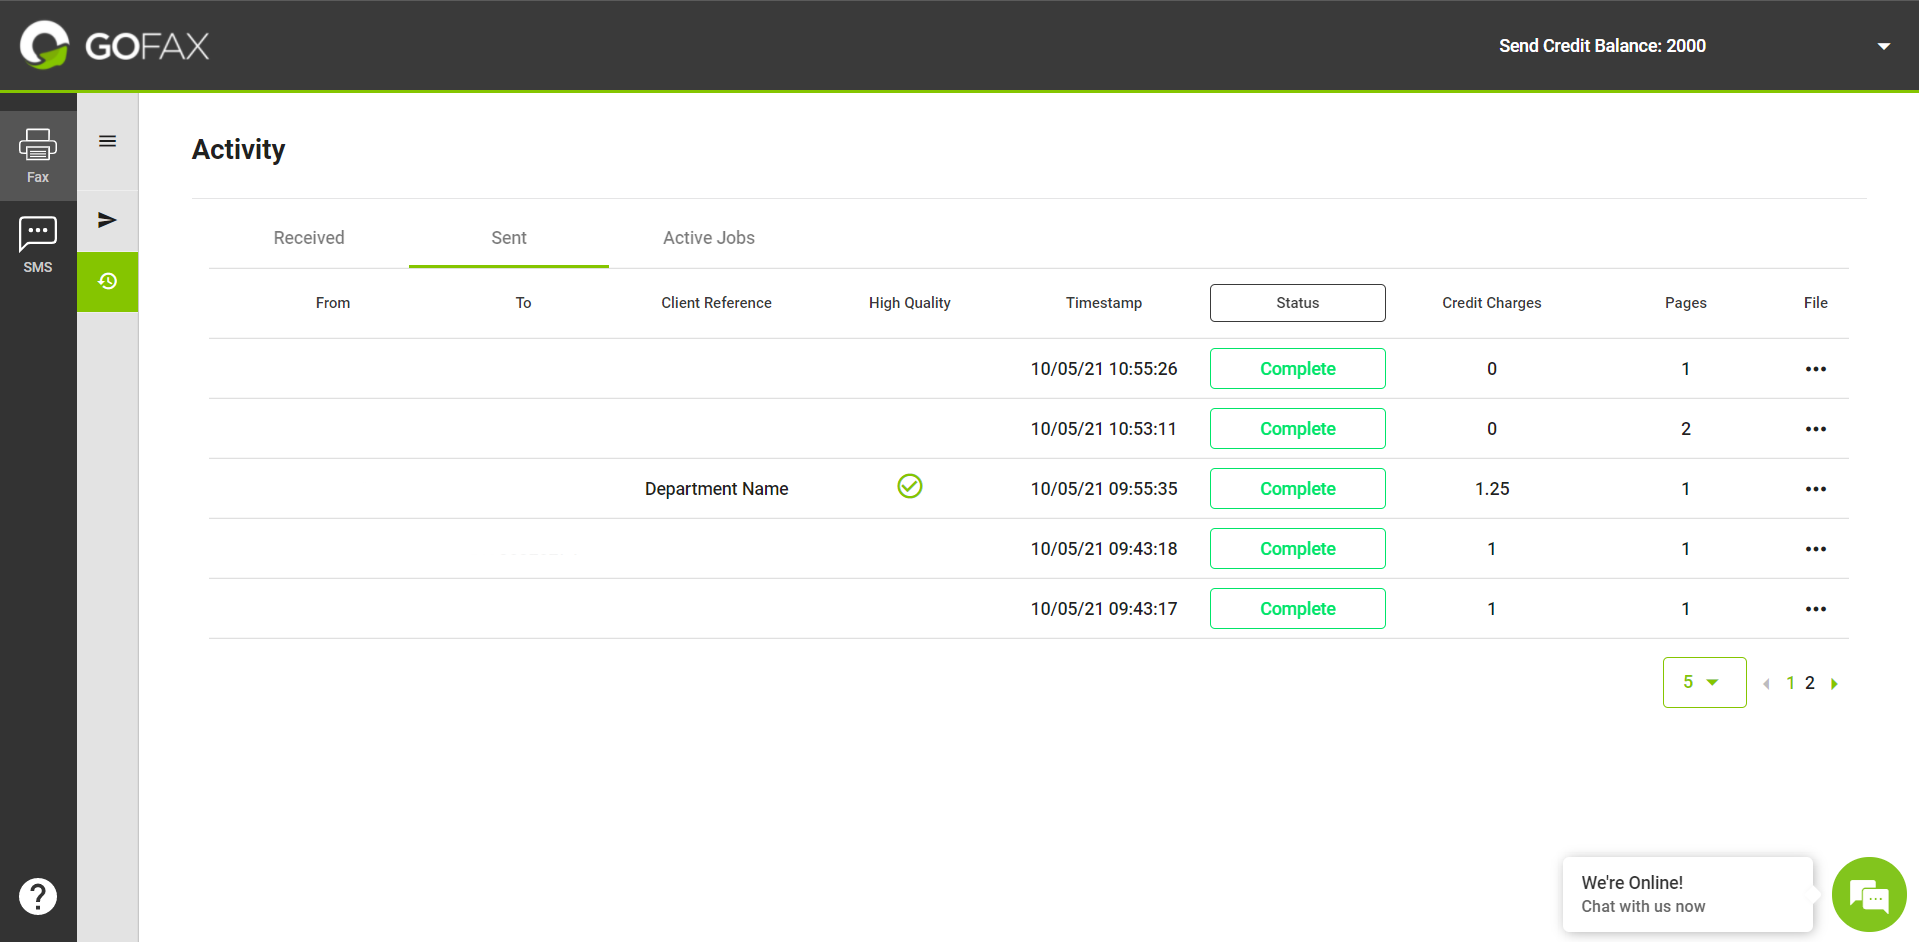Go to page 1 of results
The image size is (1919, 942).
pyautogui.click(x=1791, y=683)
